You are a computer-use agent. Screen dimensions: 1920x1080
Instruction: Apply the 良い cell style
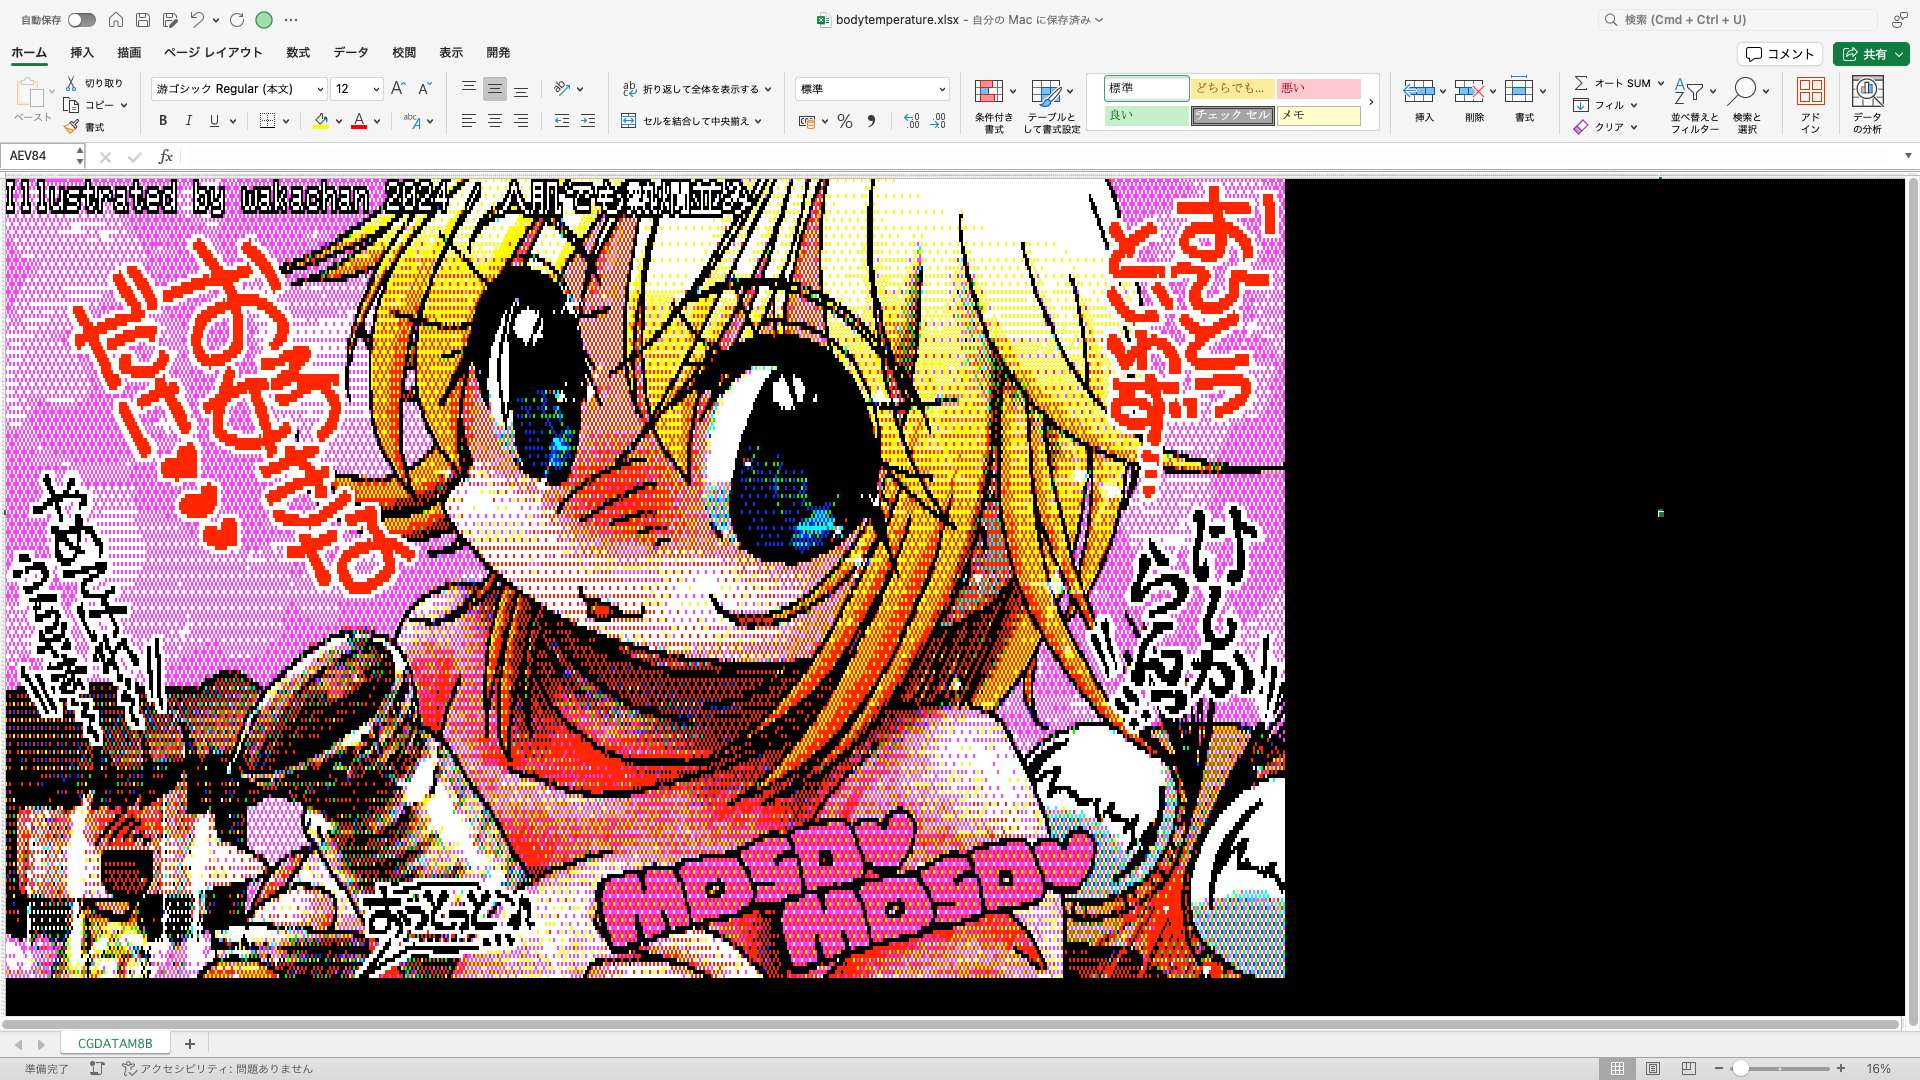pyautogui.click(x=1146, y=115)
